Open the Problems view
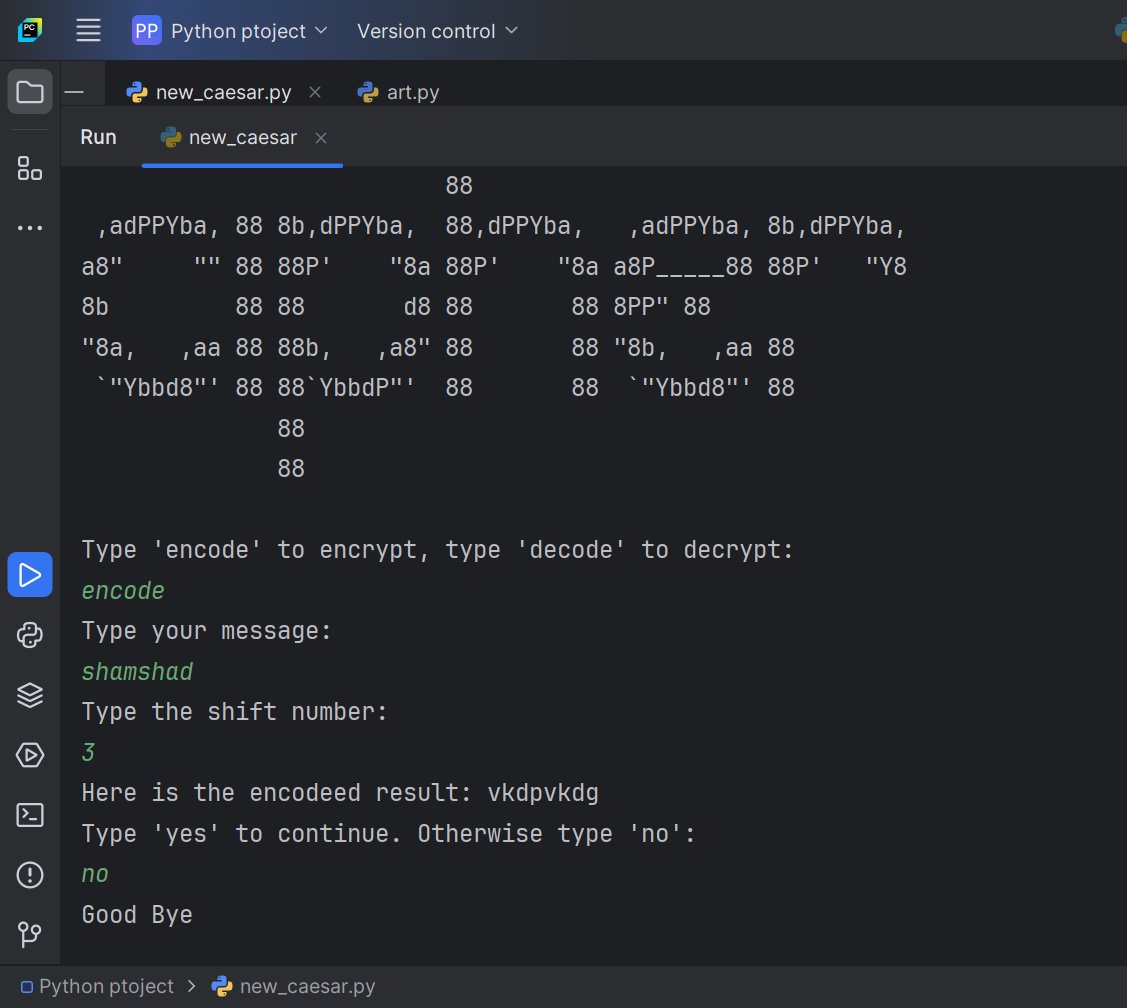This screenshot has height=1008, width=1127. [29, 875]
